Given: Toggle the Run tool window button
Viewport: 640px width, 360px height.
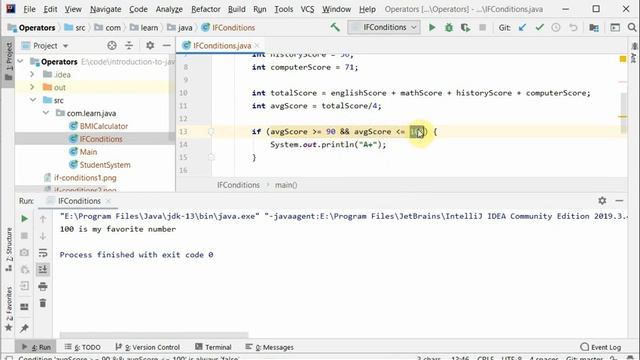Looking at the screenshot, I should [36, 347].
